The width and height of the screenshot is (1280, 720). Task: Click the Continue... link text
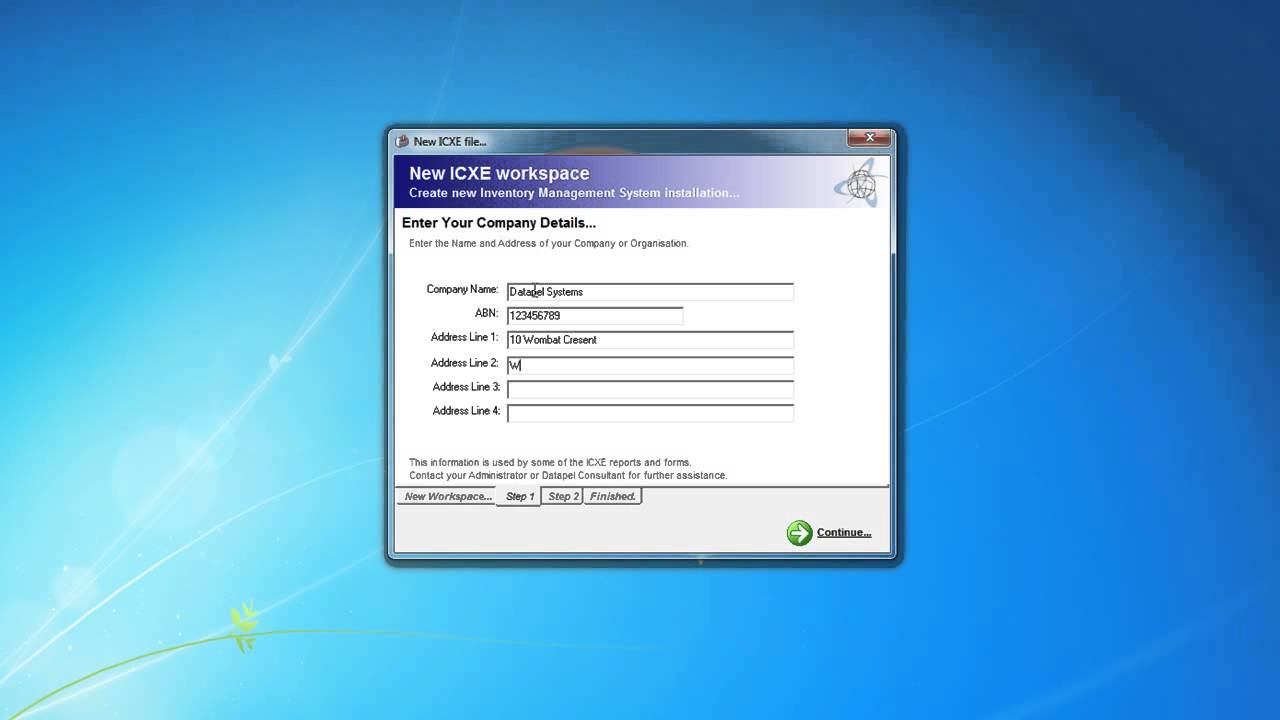(844, 533)
